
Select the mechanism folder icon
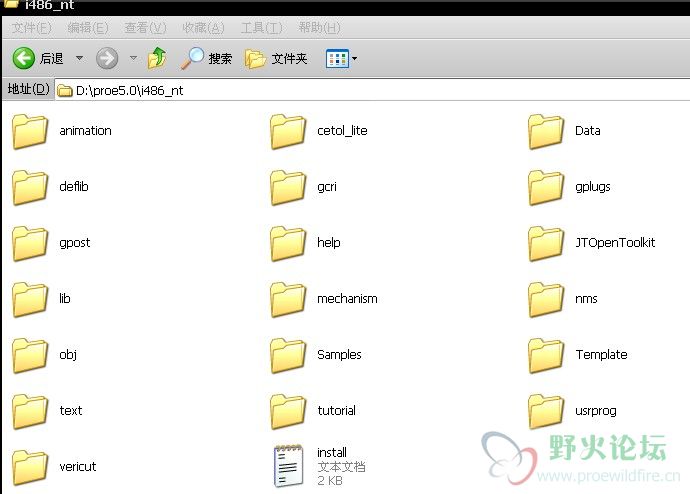pos(288,299)
